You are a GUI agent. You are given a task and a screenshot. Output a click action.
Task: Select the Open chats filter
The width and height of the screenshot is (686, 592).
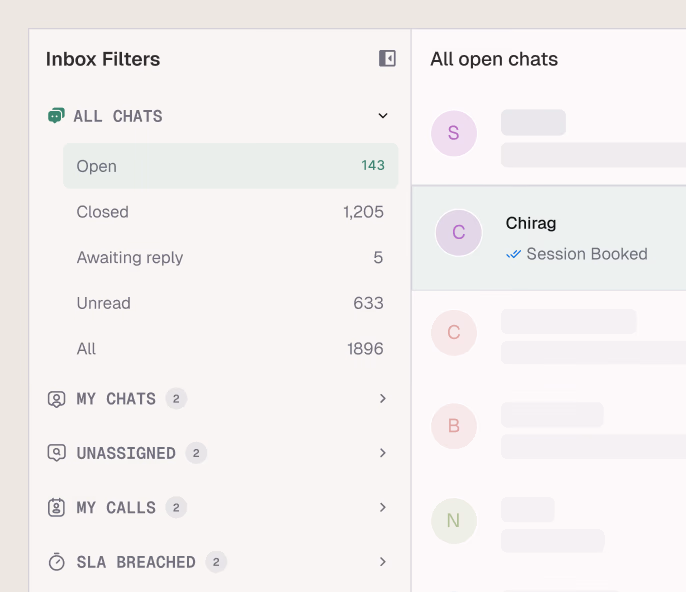(x=230, y=166)
